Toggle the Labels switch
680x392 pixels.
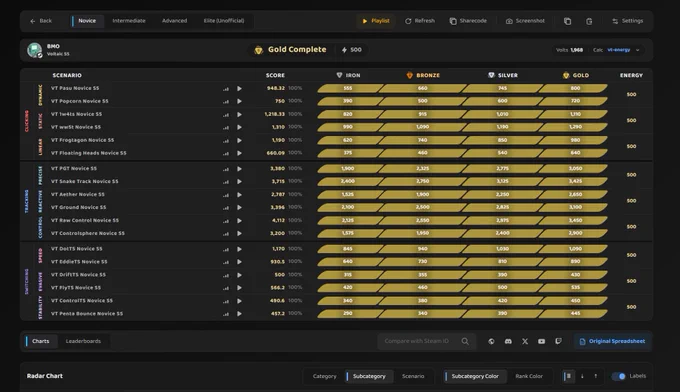pyautogui.click(x=619, y=376)
